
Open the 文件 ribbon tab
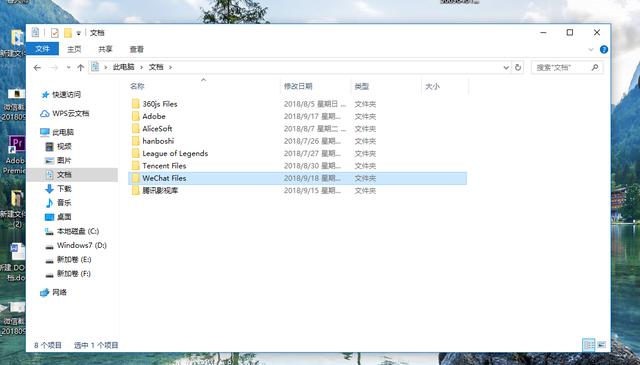tap(42, 49)
